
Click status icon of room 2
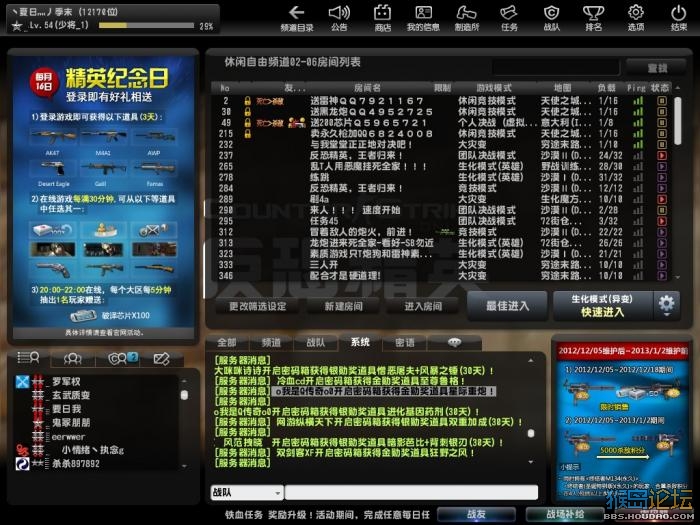pos(662,101)
